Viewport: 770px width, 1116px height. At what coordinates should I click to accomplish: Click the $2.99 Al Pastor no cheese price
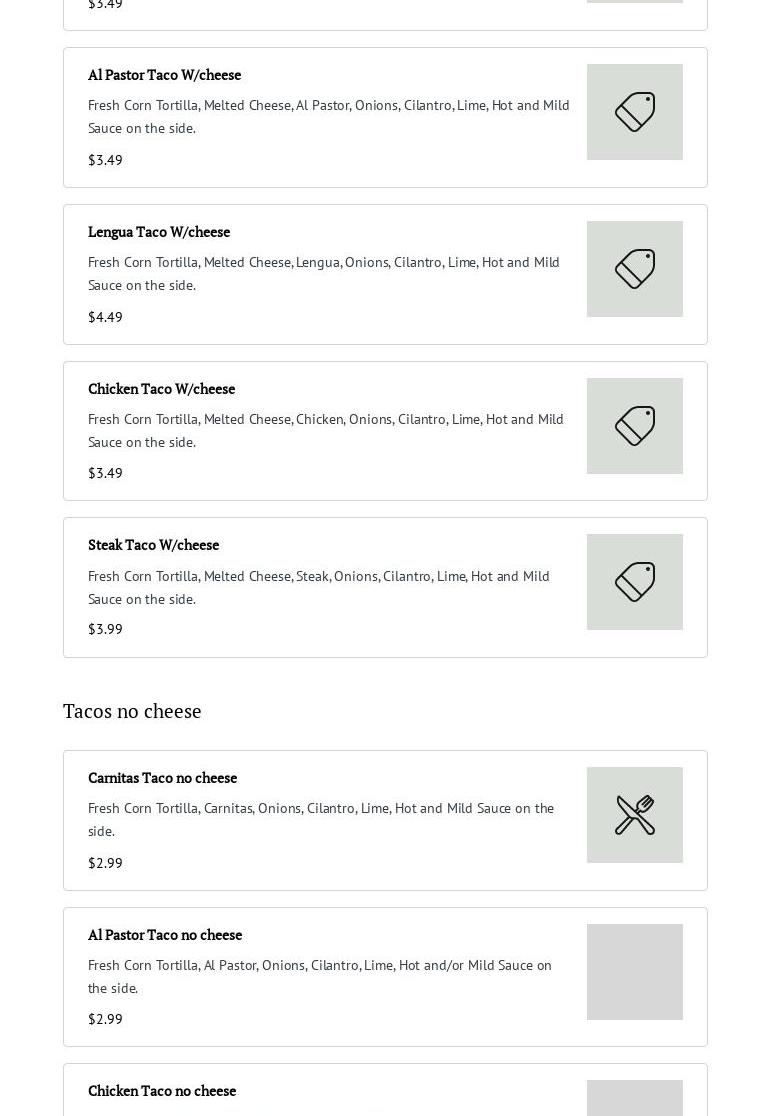[105, 1019]
